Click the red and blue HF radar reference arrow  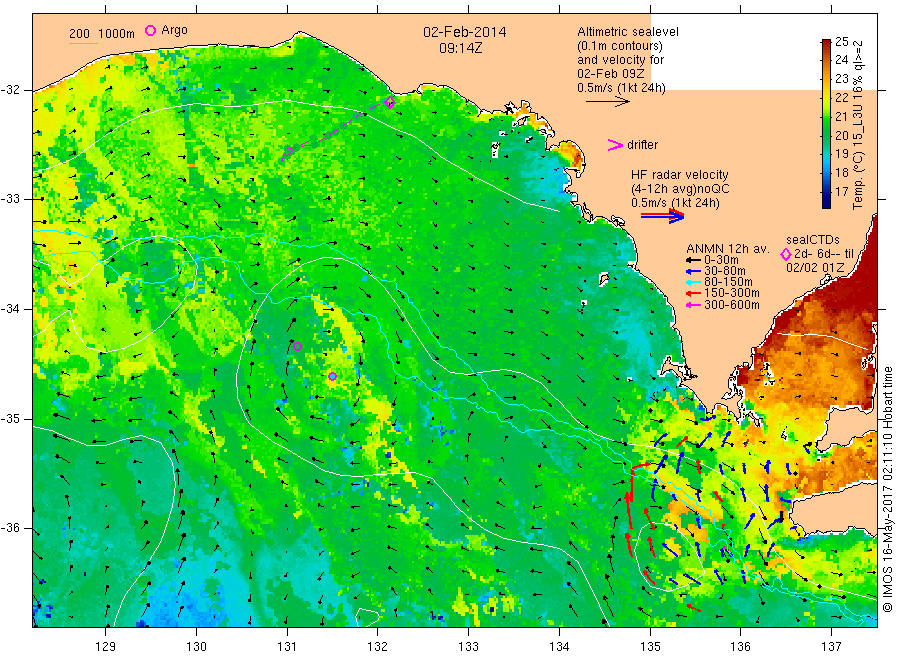tap(662, 216)
